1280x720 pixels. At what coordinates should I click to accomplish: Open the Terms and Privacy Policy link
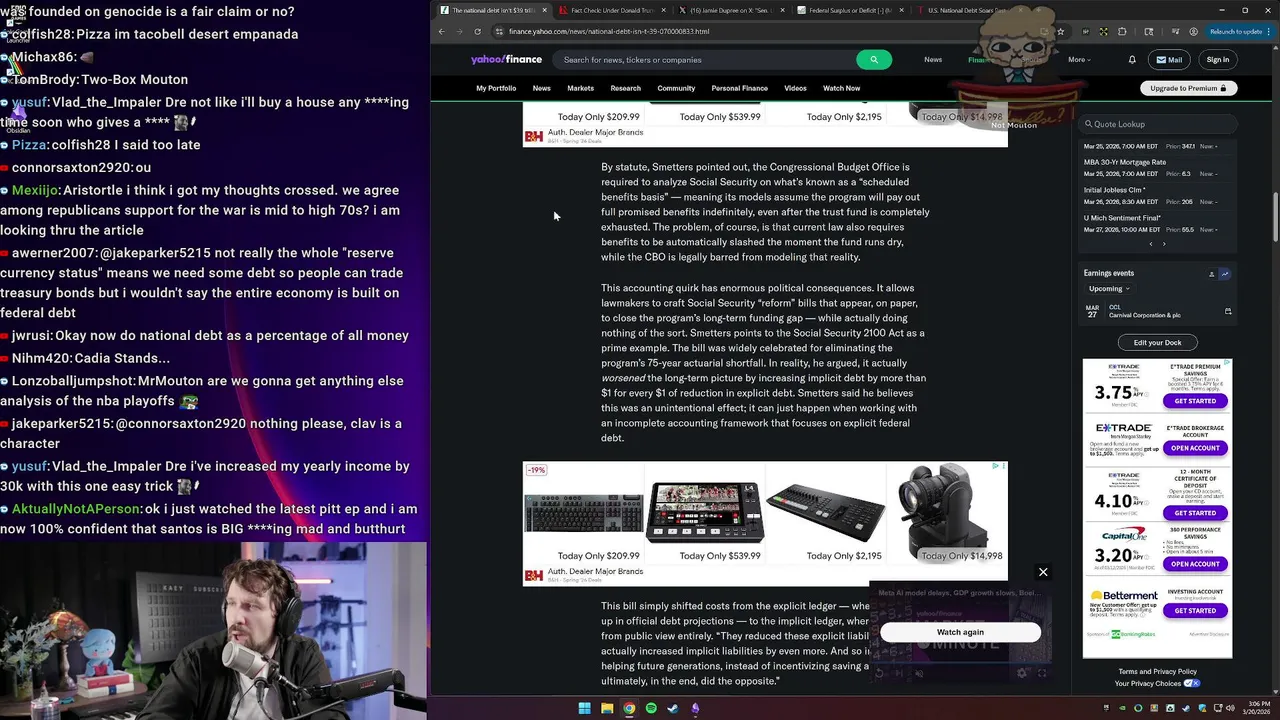[1157, 671]
